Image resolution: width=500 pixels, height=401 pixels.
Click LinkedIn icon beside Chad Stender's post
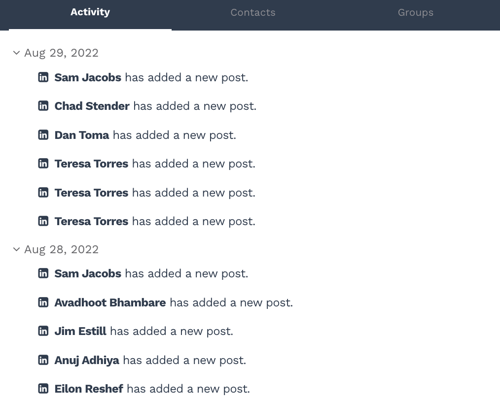coord(43,106)
